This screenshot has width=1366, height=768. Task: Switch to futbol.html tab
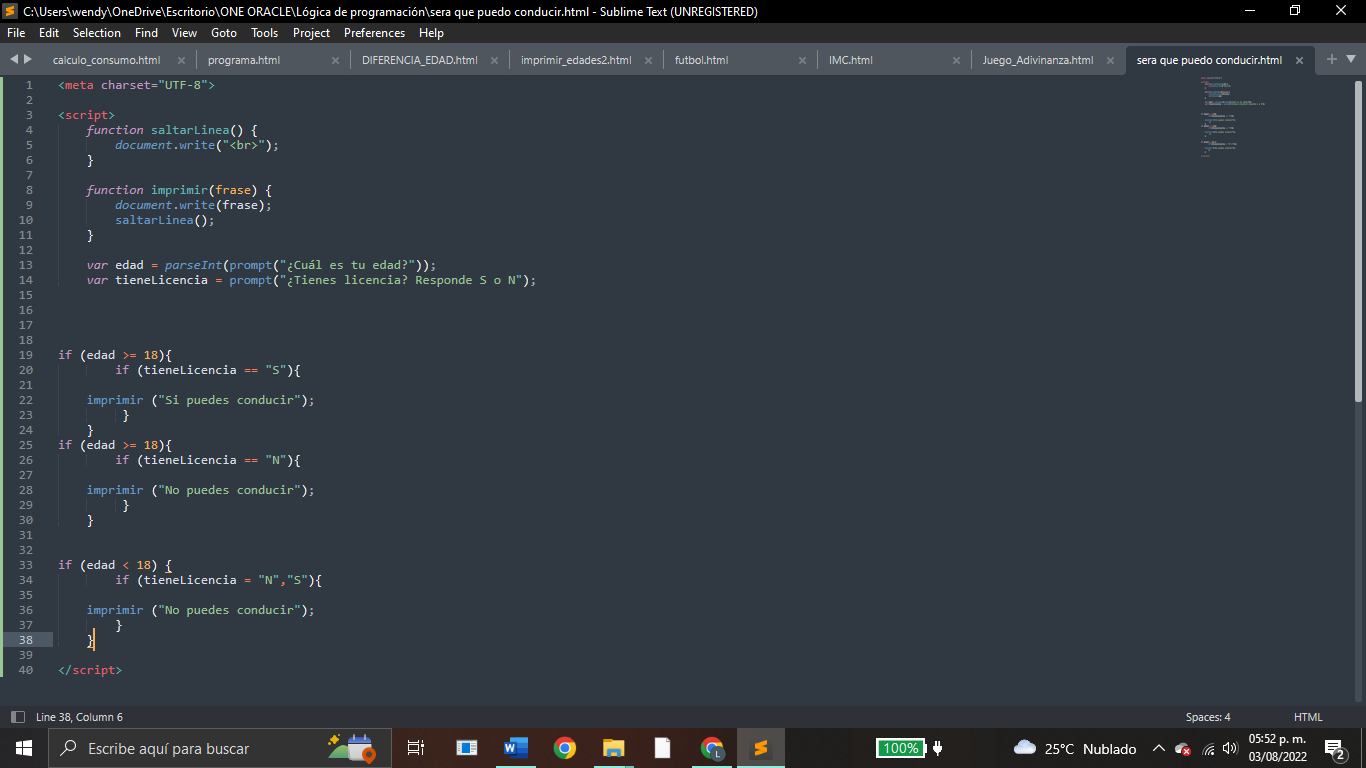(701, 60)
